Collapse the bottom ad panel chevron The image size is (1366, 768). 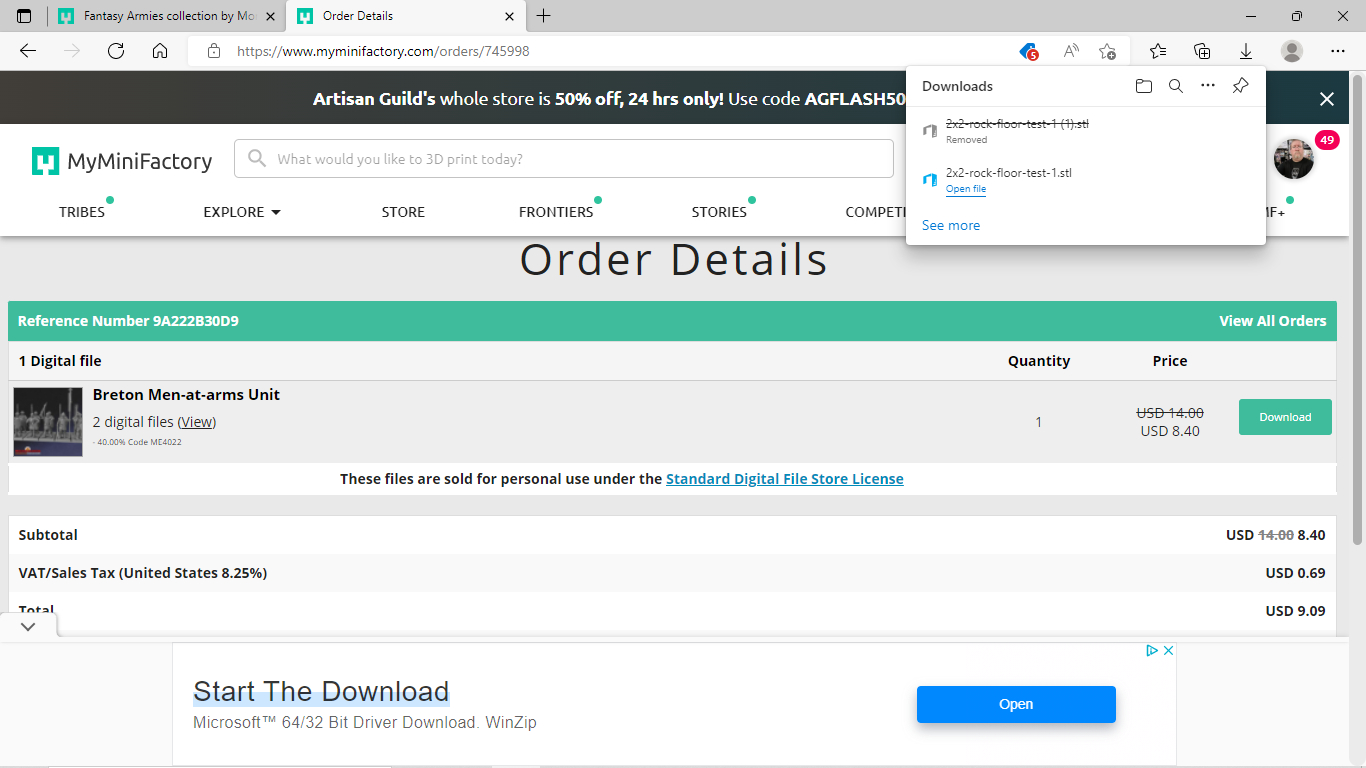28,626
